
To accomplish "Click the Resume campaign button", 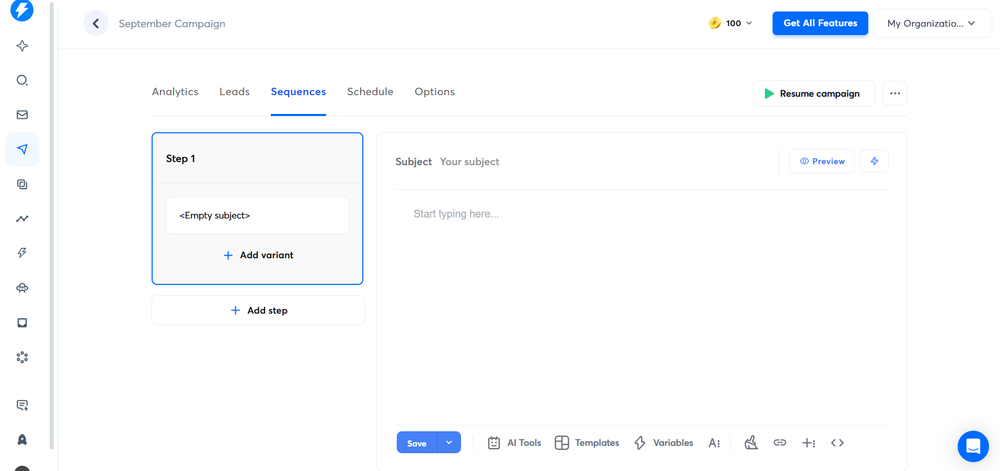I will tap(813, 94).
